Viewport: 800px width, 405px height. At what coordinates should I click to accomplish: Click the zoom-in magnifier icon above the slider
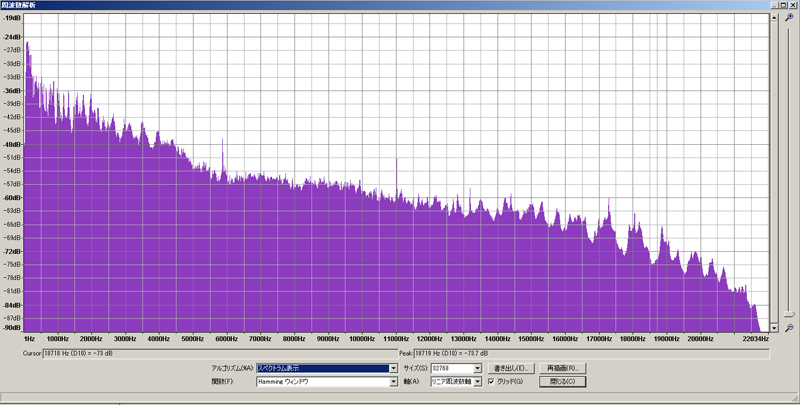pyautogui.click(x=789, y=17)
